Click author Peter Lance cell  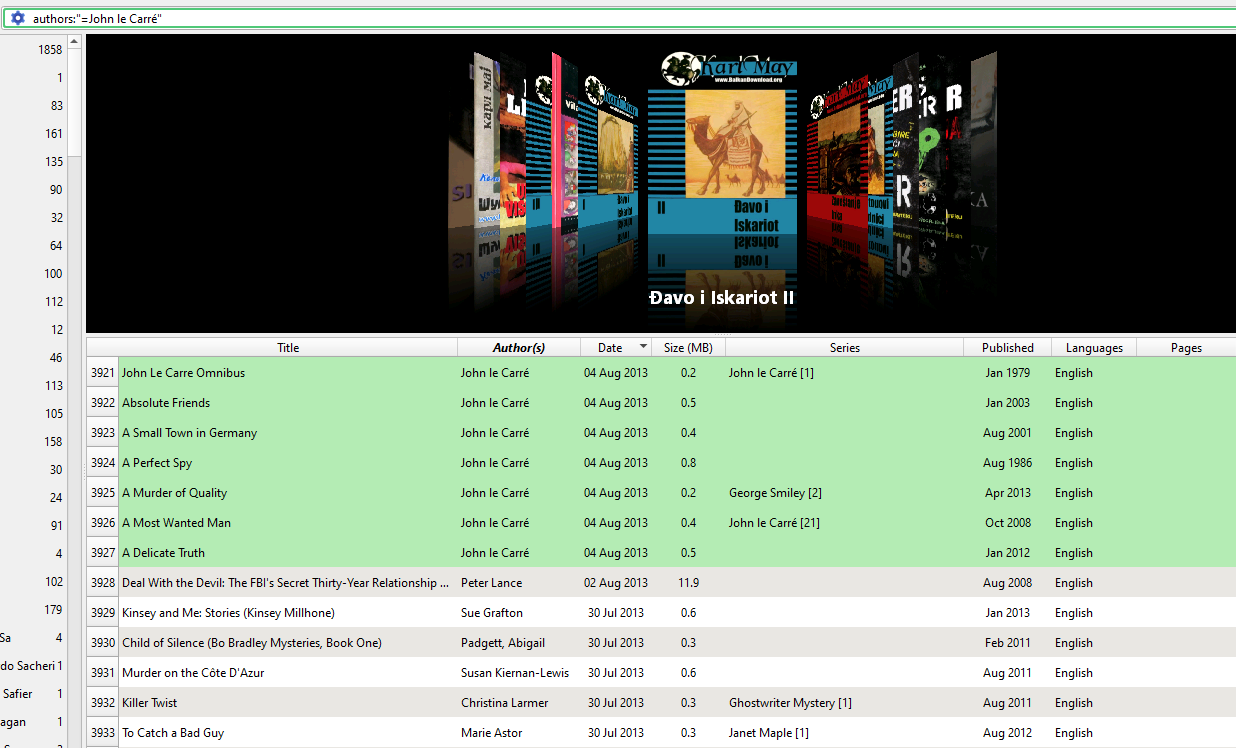pos(491,583)
